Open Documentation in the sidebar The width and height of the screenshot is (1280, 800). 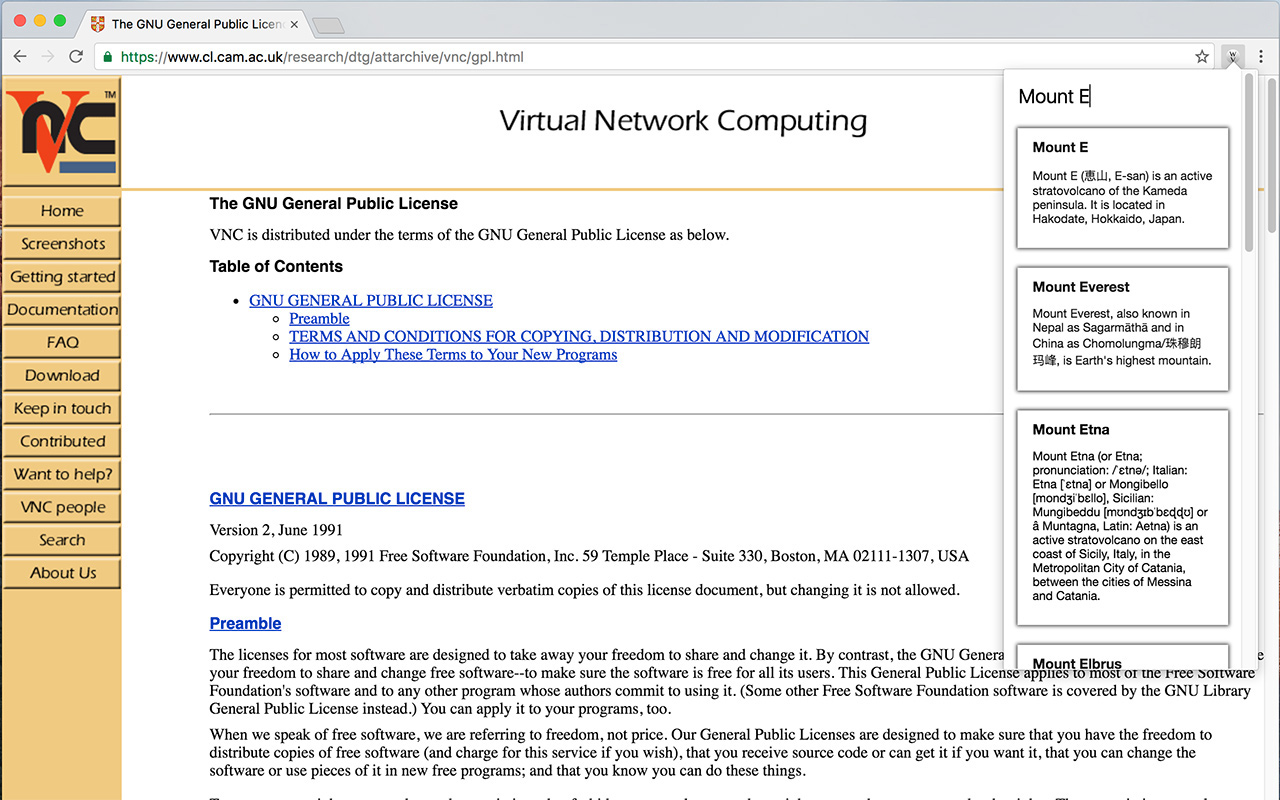tap(62, 310)
